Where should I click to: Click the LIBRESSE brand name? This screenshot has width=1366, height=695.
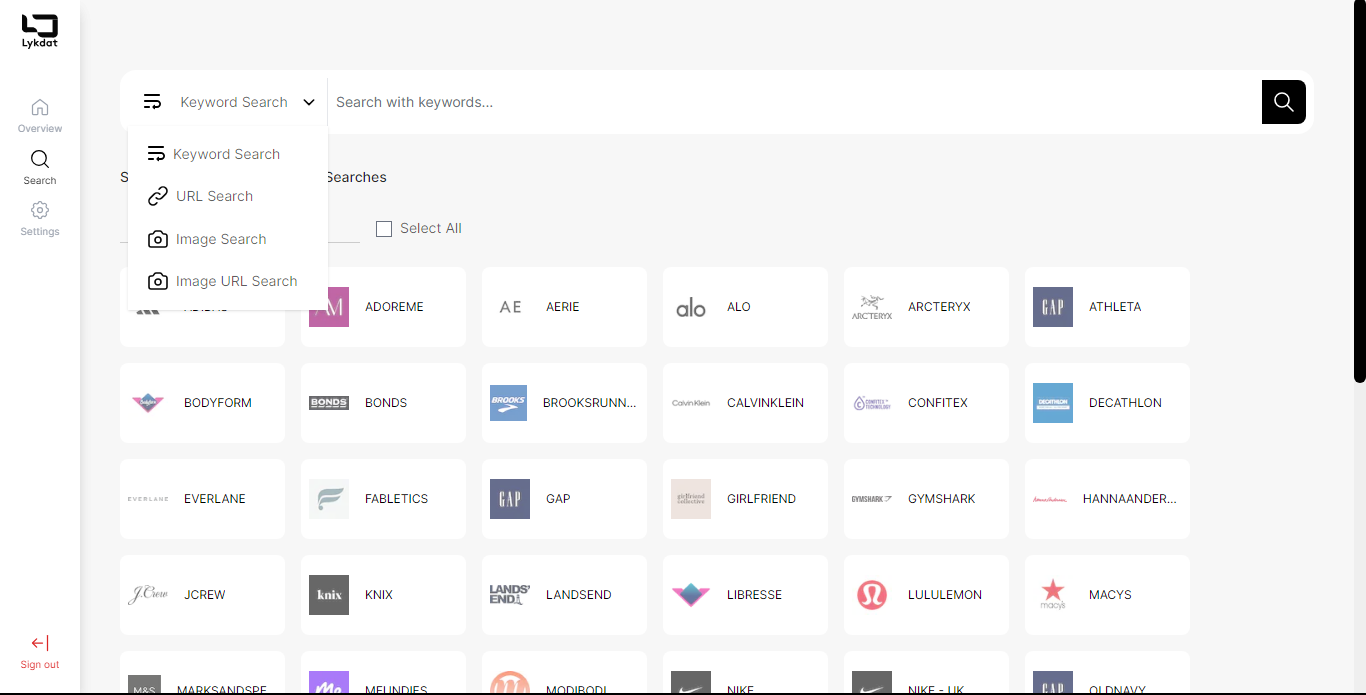pos(754,595)
